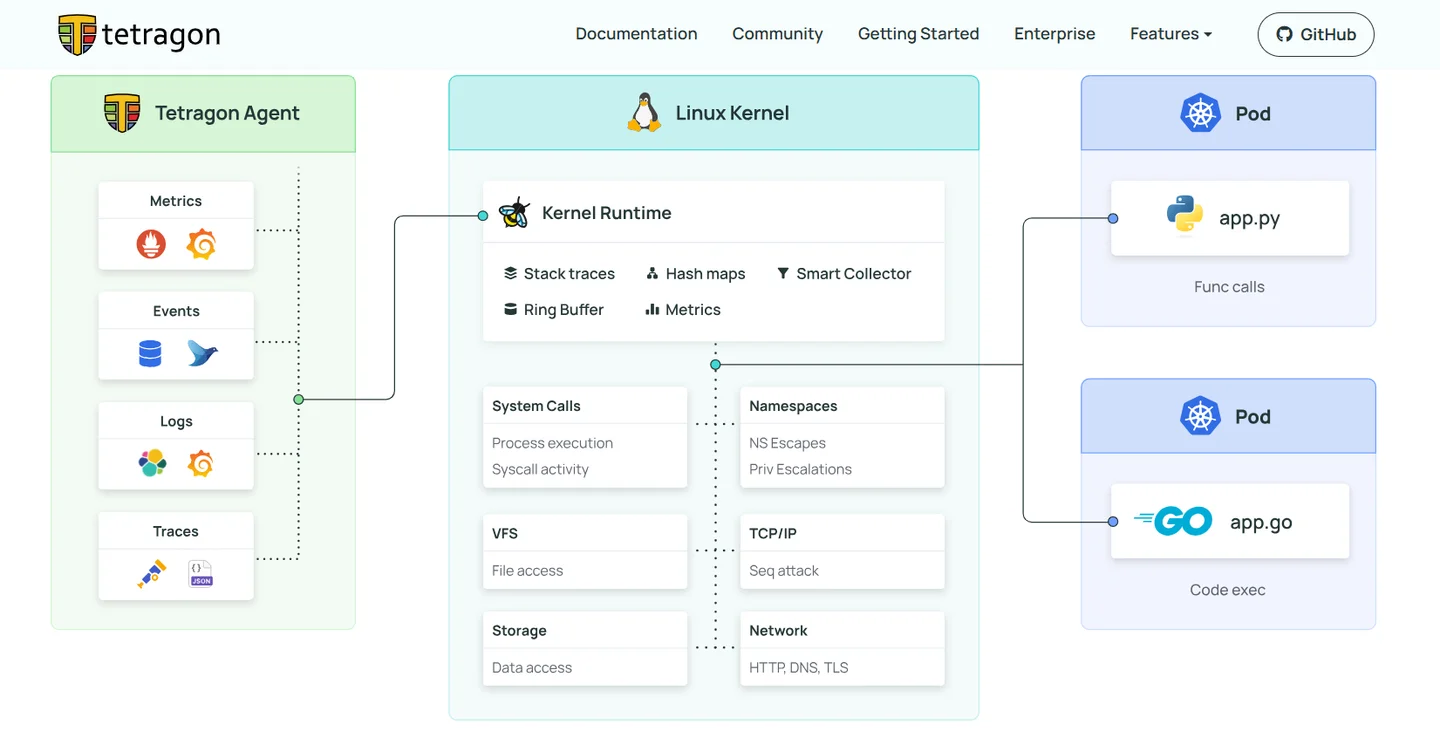This screenshot has height=739, width=1440.
Task: Click the Kernel Runtime heading
Action: (606, 213)
